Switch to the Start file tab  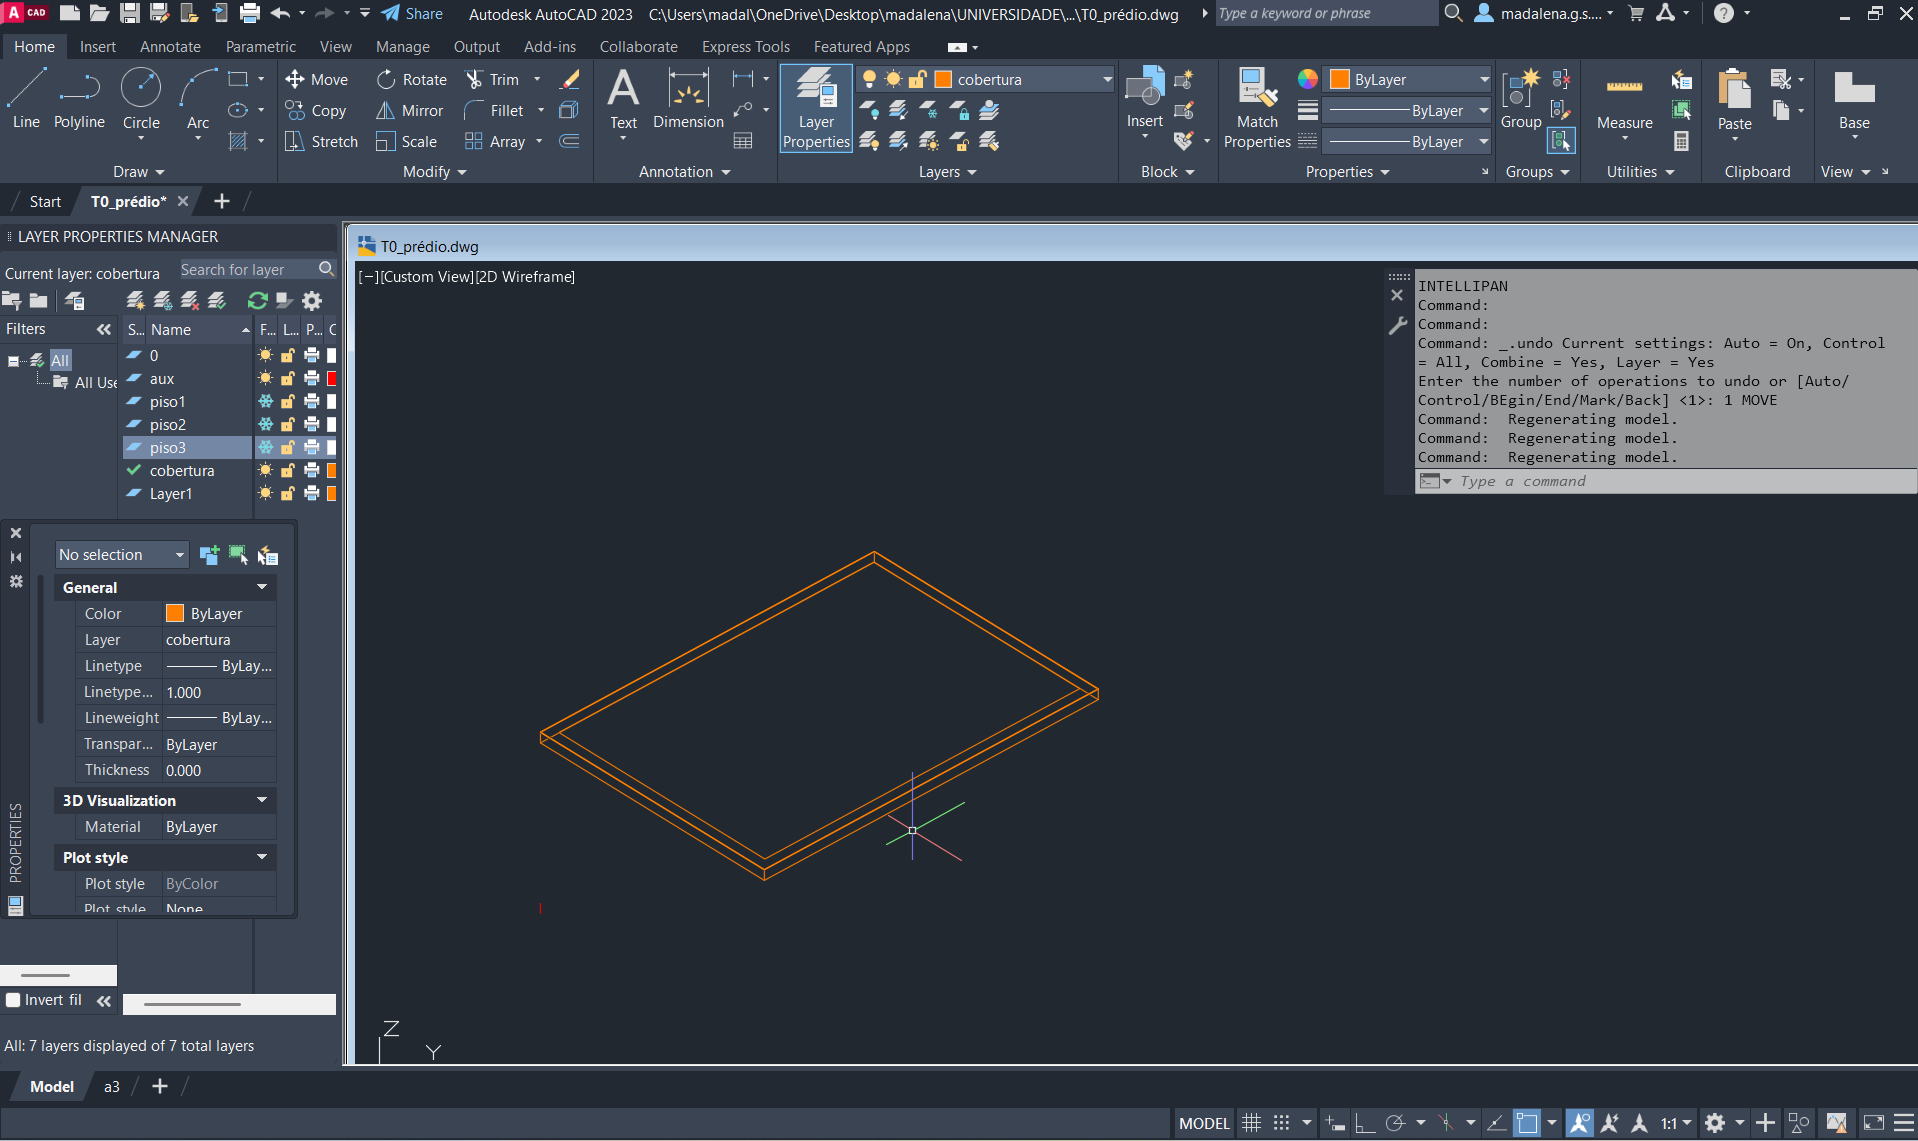click(45, 202)
